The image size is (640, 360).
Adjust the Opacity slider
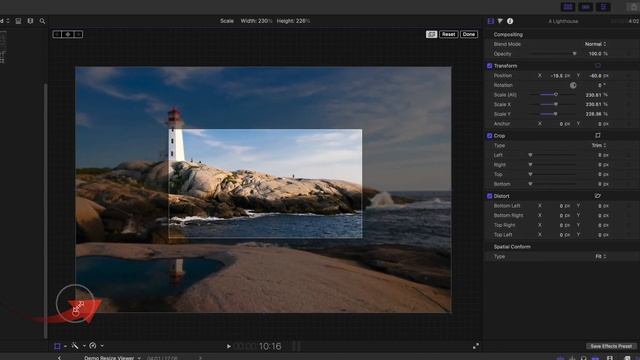point(552,54)
